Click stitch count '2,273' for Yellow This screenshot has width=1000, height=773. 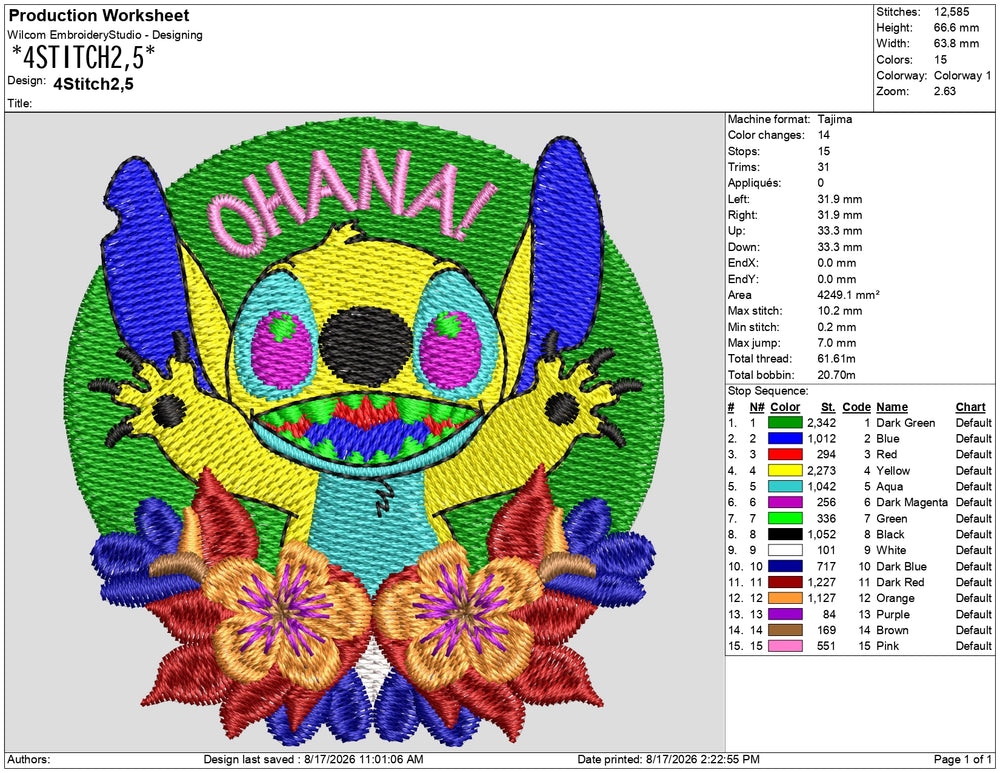(x=821, y=471)
